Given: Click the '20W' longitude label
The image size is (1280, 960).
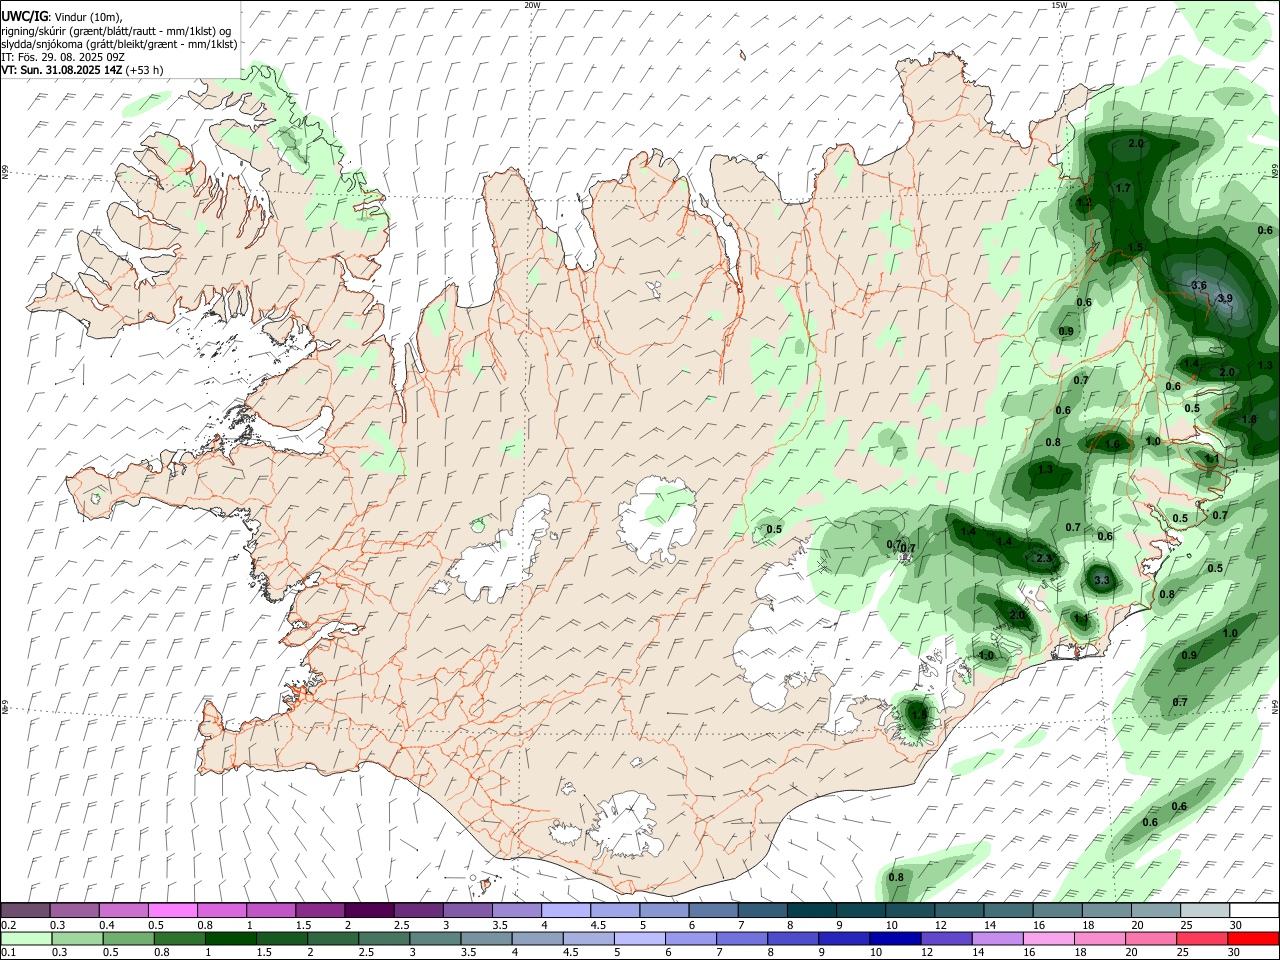Looking at the screenshot, I should coord(532,5).
